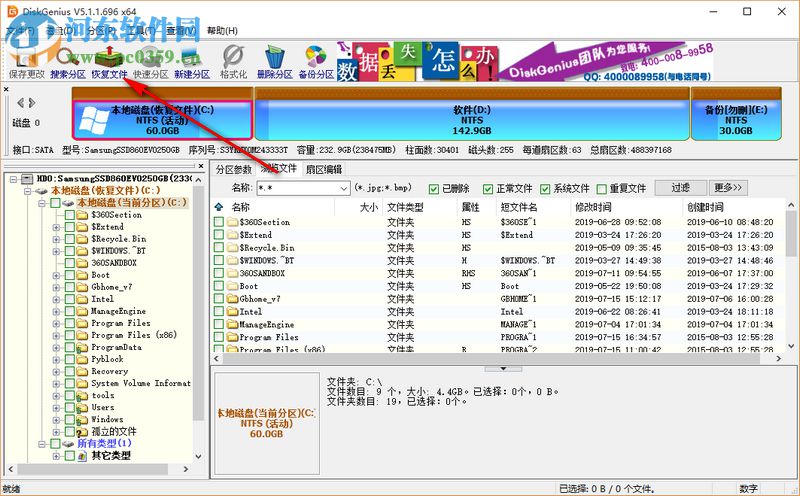Viewport: 800px width, 496px height.
Task: Toggle the 正常文件 checkbox
Action: click(x=488, y=189)
